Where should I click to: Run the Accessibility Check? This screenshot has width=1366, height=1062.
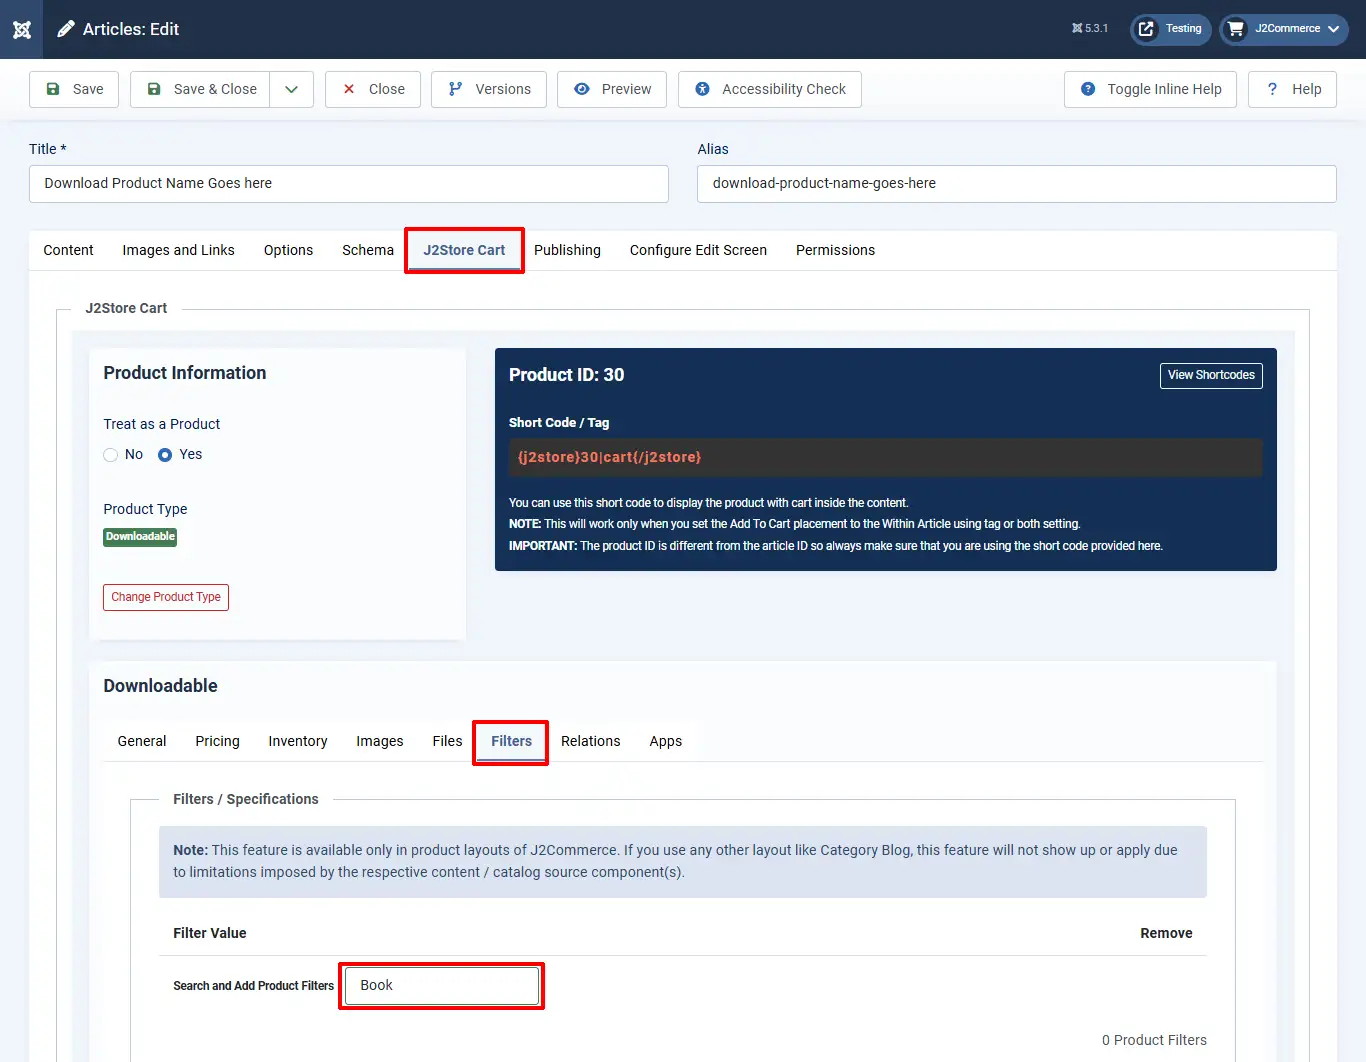770,89
